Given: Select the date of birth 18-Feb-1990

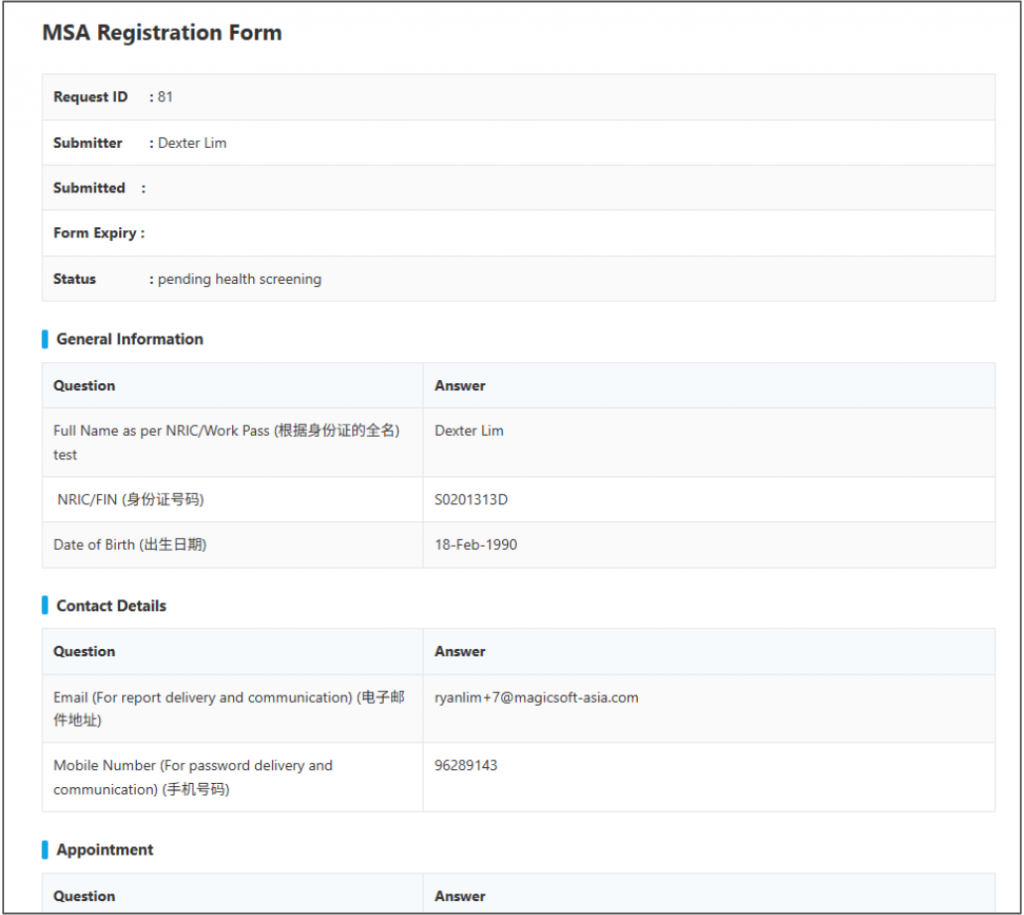Looking at the screenshot, I should (476, 545).
